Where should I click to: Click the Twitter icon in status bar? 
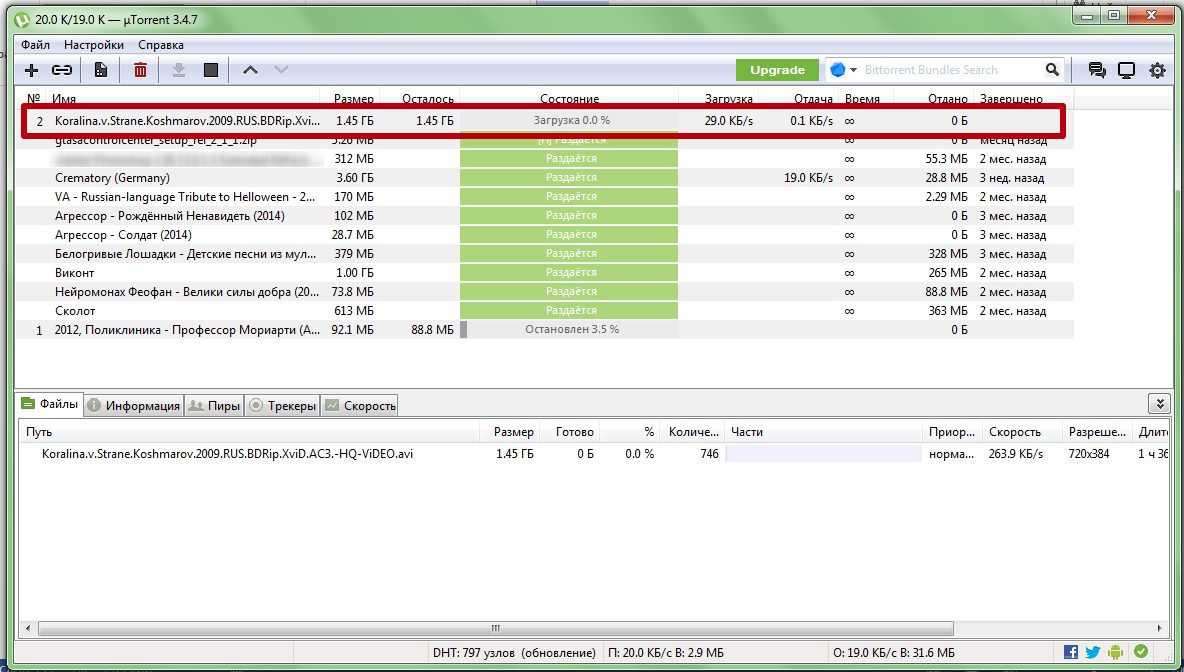(x=1093, y=652)
